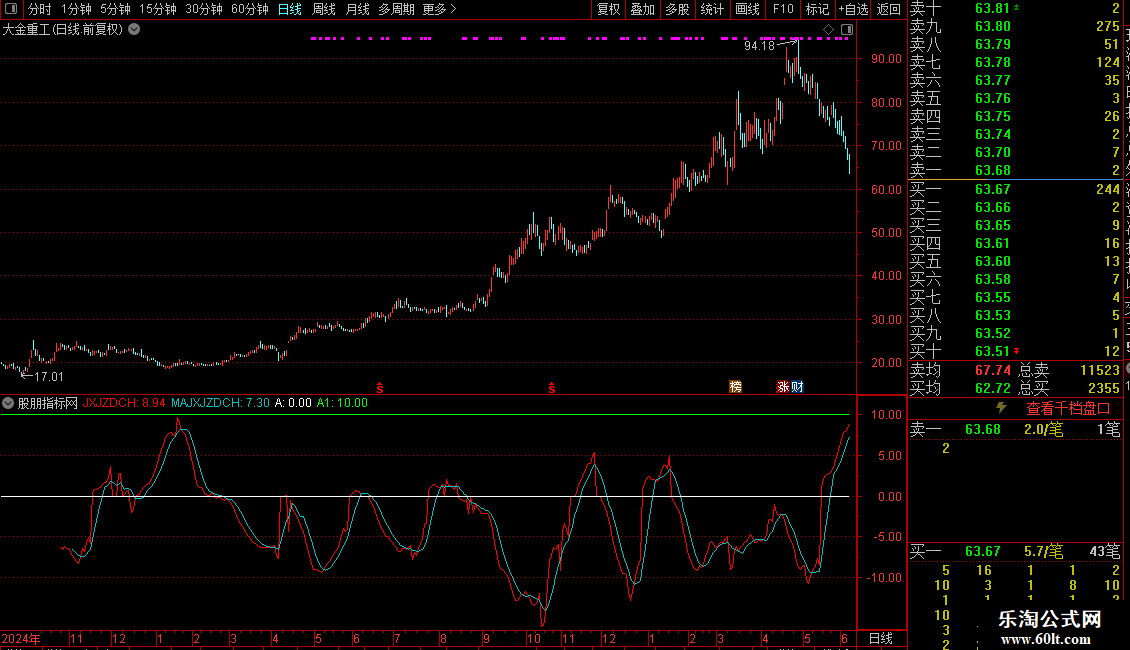Select the 买二 63.66 row
Viewport: 1130px width, 650px height.
(1015, 207)
